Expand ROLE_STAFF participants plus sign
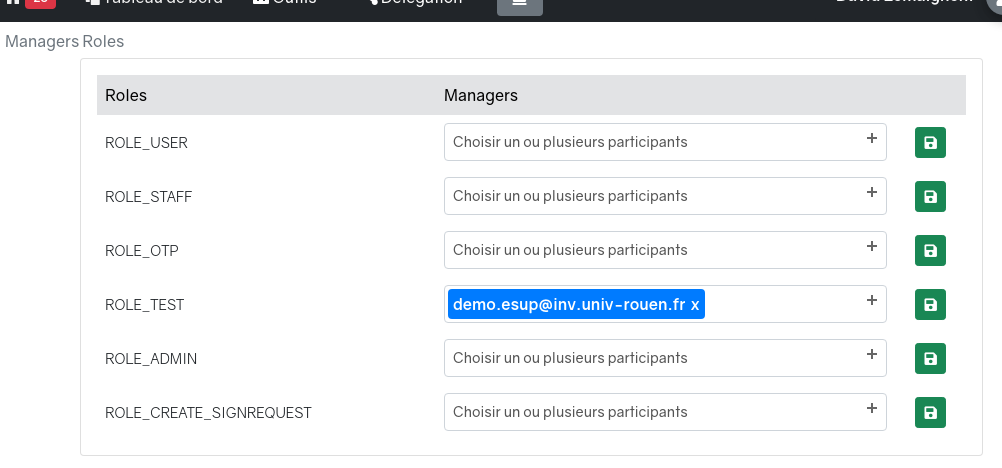This screenshot has height=468, width=1002. (x=871, y=193)
